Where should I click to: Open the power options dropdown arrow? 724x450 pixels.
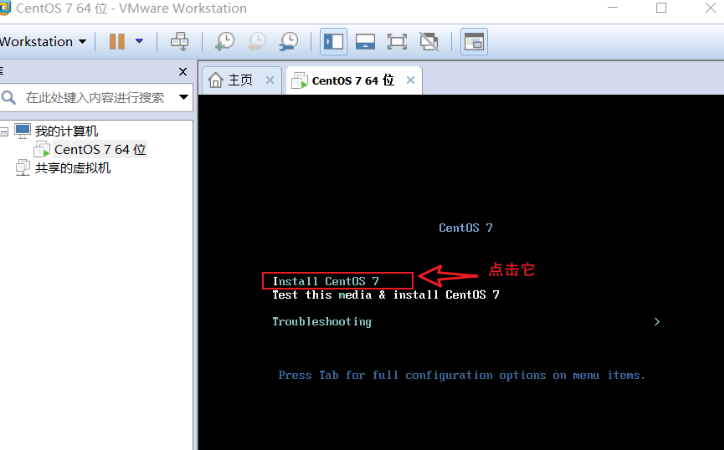[x=139, y=42]
